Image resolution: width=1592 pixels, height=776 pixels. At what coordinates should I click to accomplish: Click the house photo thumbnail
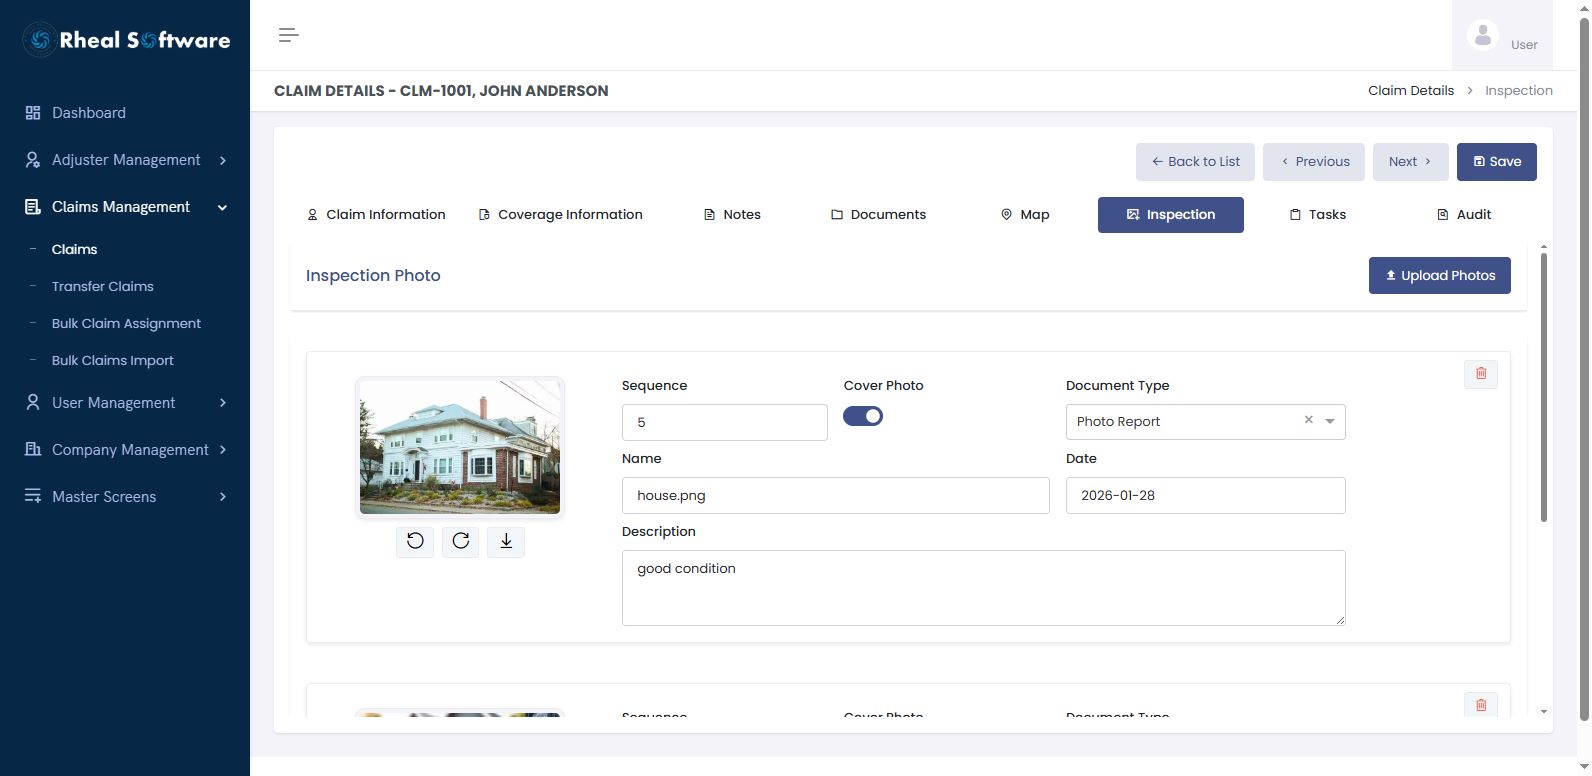click(x=460, y=447)
